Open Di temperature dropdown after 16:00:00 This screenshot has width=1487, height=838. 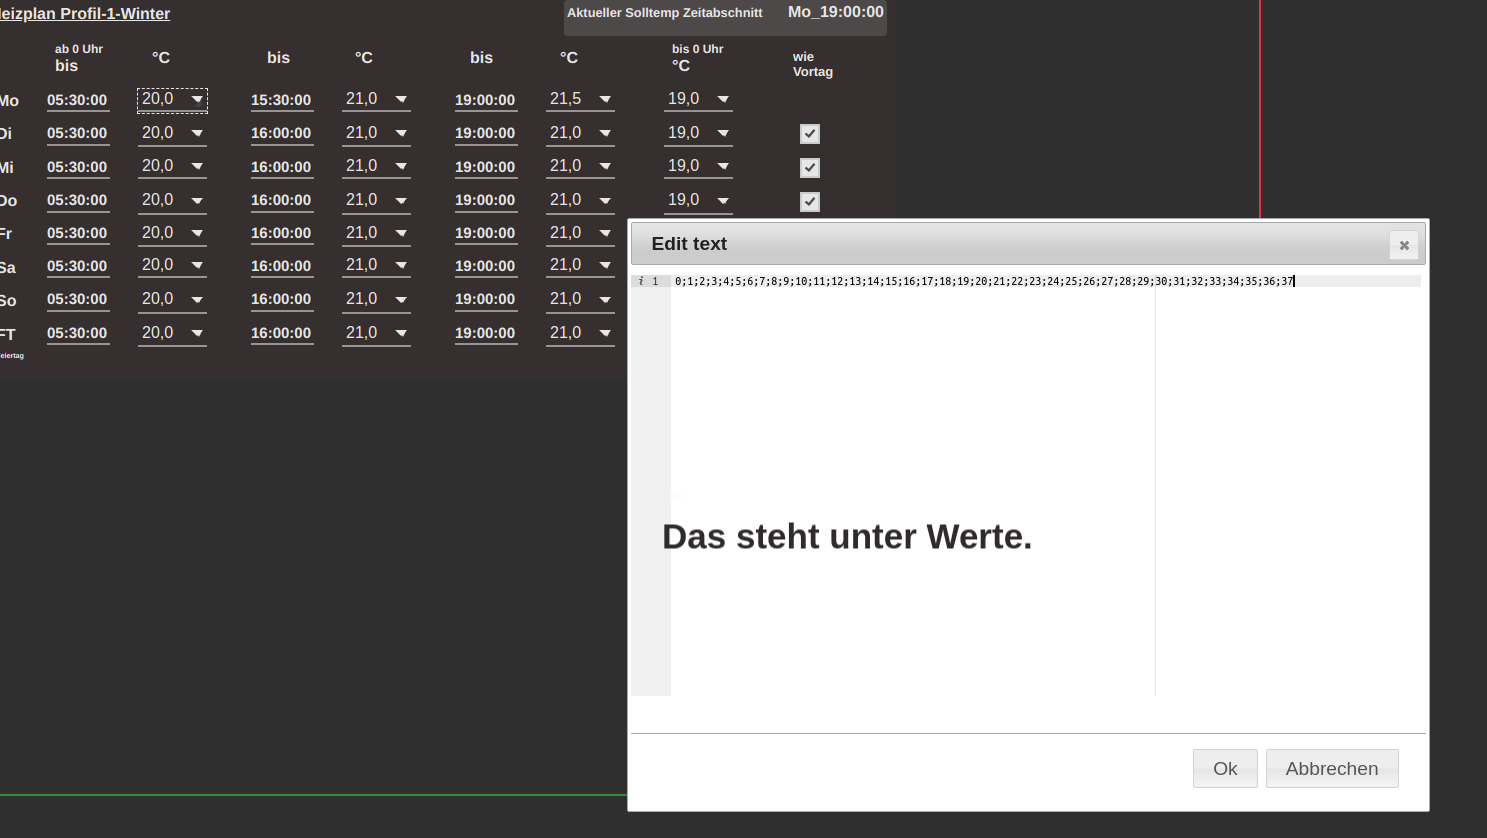[x=376, y=133]
